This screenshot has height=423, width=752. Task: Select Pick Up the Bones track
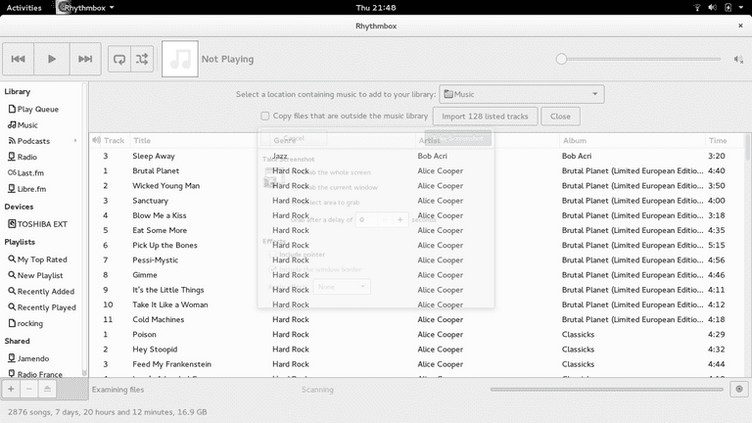pyautogui.click(x=164, y=245)
